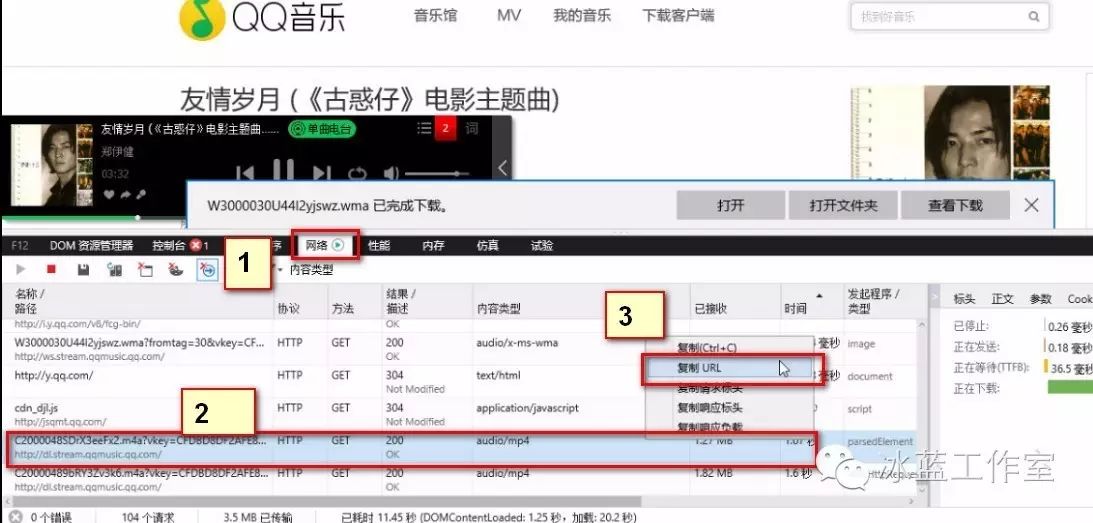Open the 正文 details tab
The width and height of the screenshot is (1093, 523).
pos(1002,298)
